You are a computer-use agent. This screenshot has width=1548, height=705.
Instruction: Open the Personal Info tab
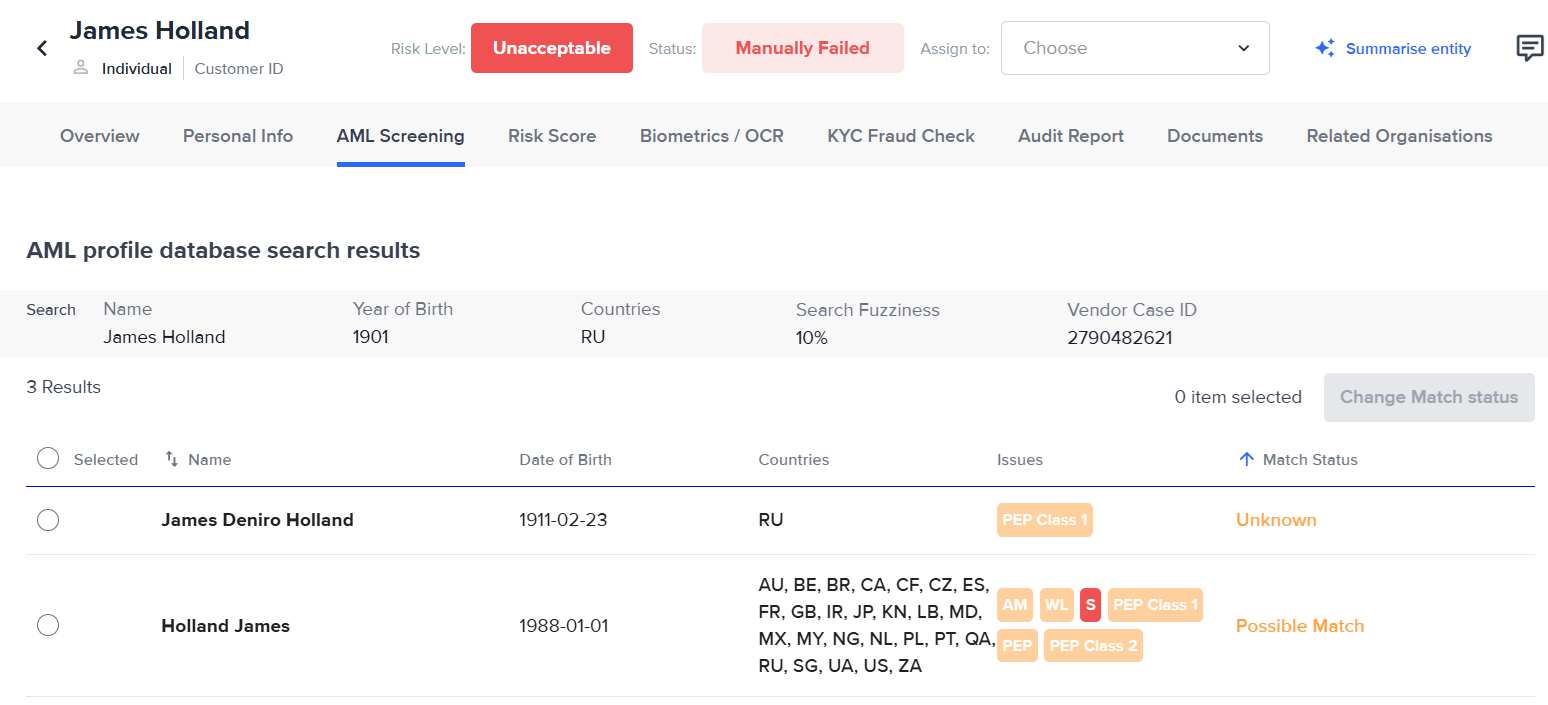click(x=238, y=136)
